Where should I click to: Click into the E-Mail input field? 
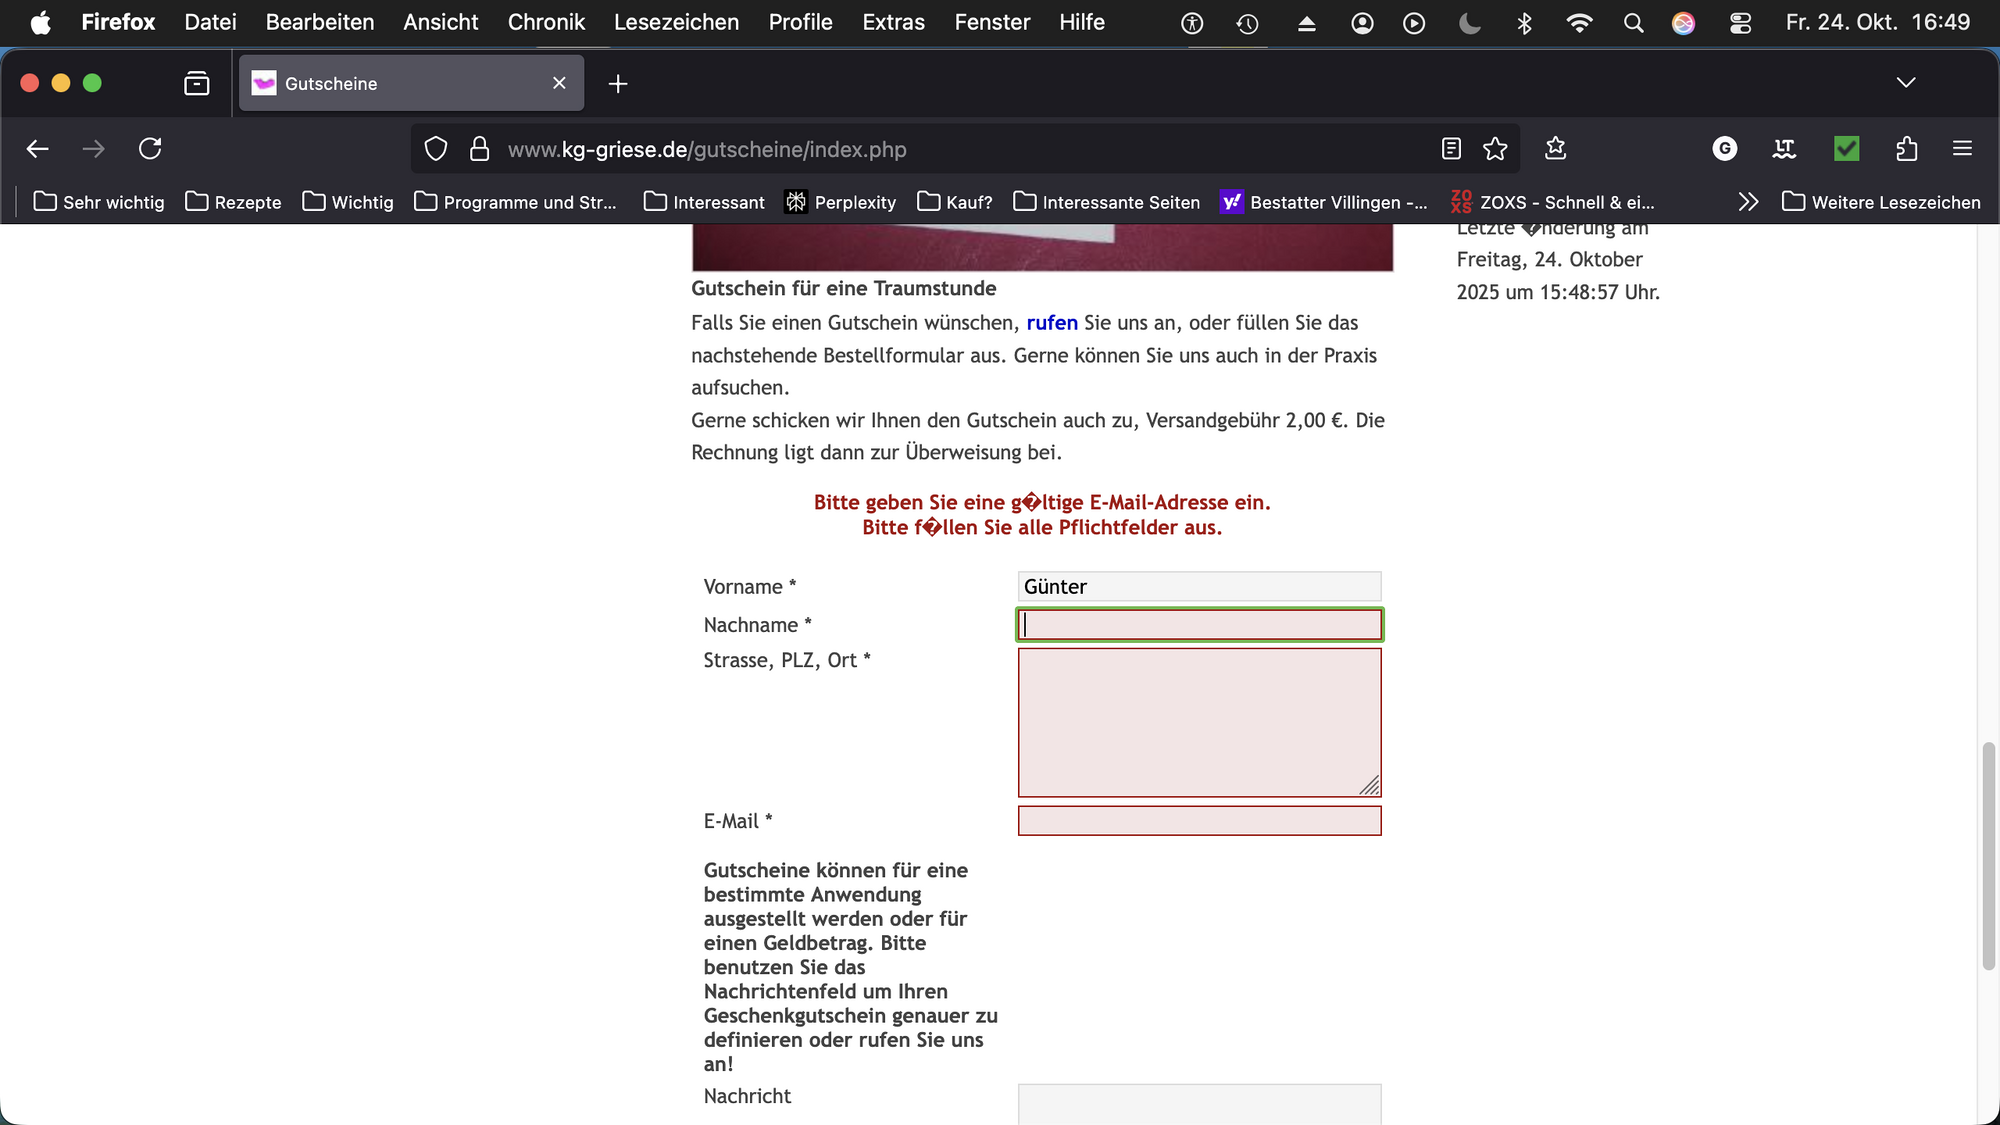coord(1199,821)
